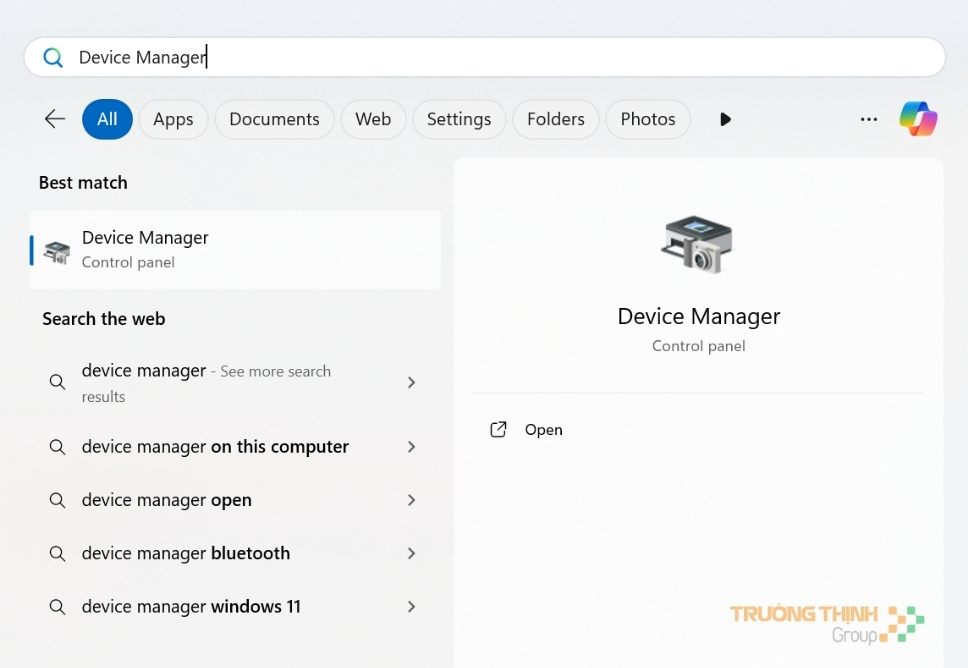Open 'device manager - See more search results'

[206, 382]
